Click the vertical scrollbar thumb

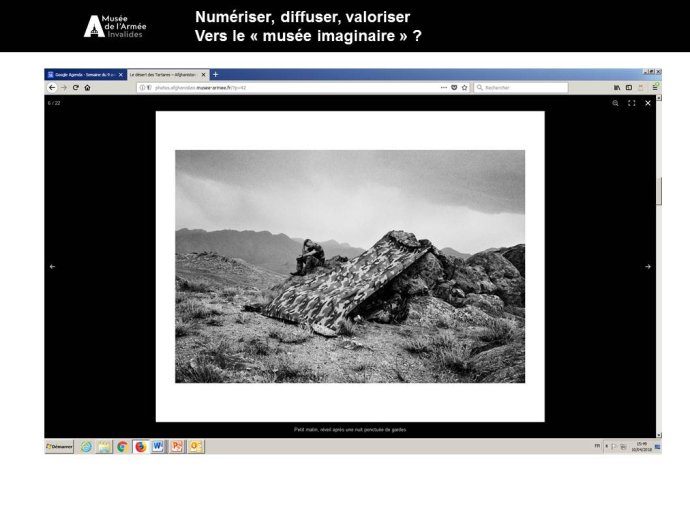click(x=659, y=191)
